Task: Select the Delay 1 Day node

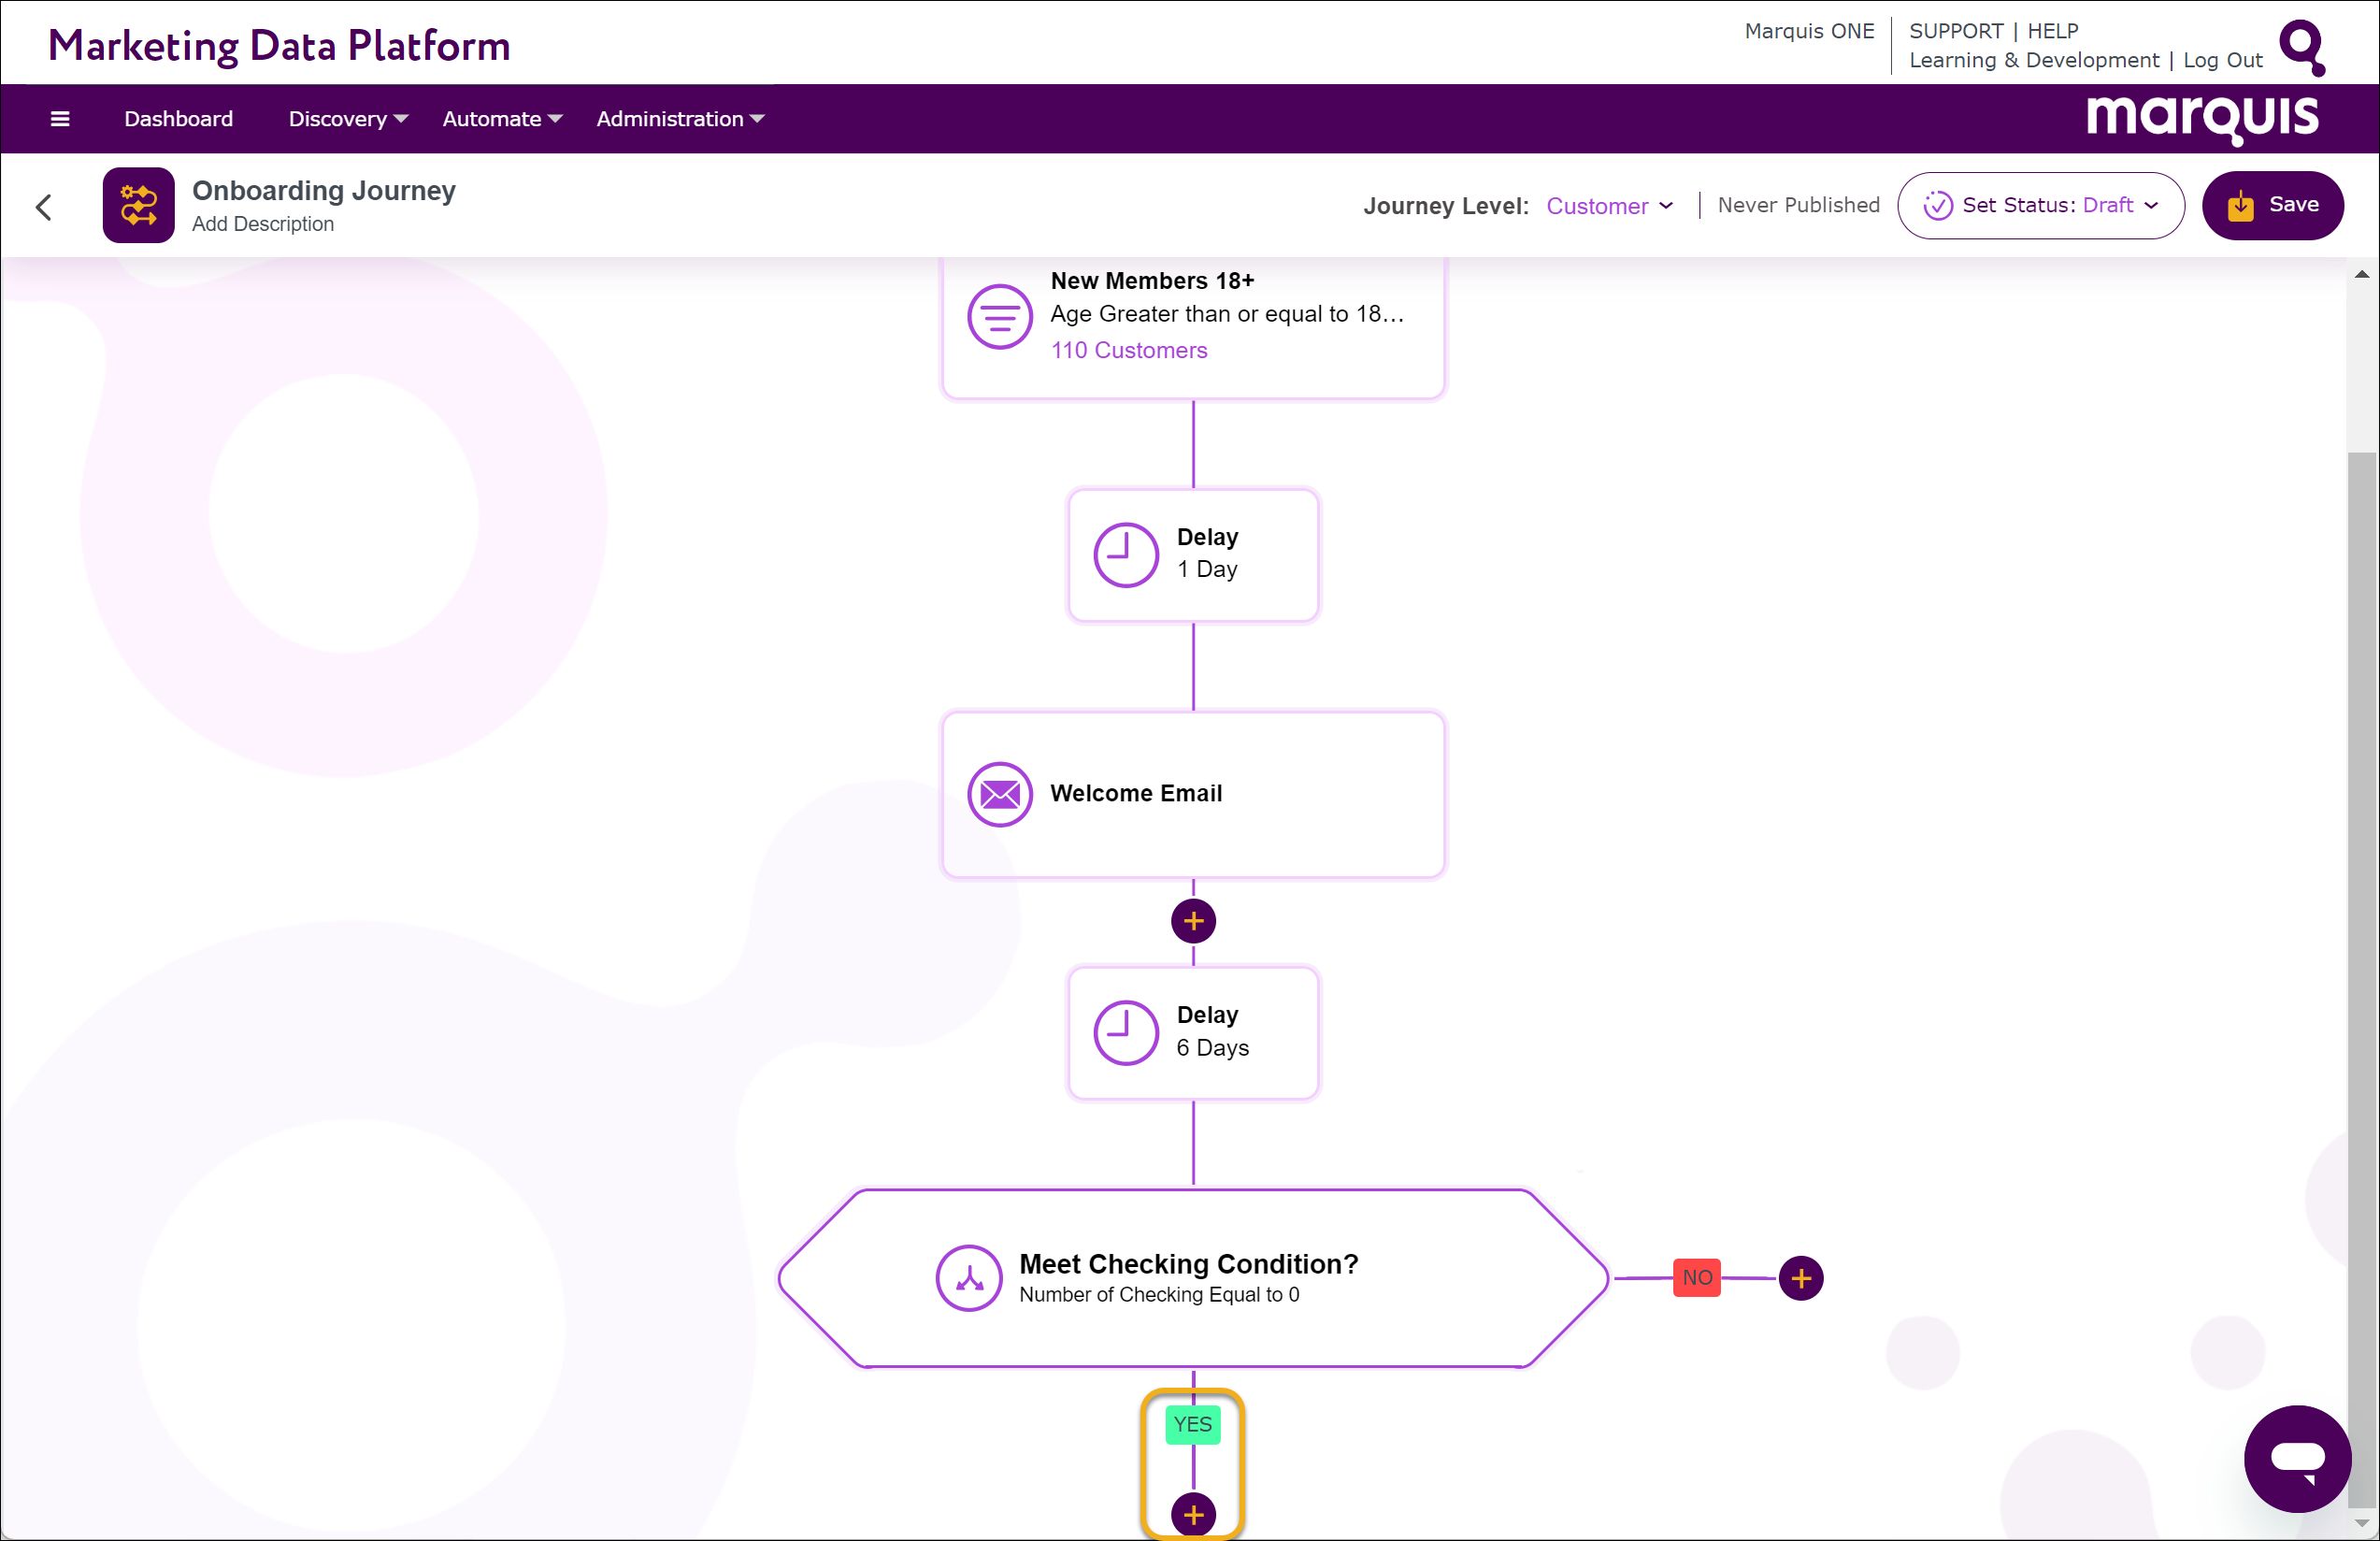Action: point(1193,555)
